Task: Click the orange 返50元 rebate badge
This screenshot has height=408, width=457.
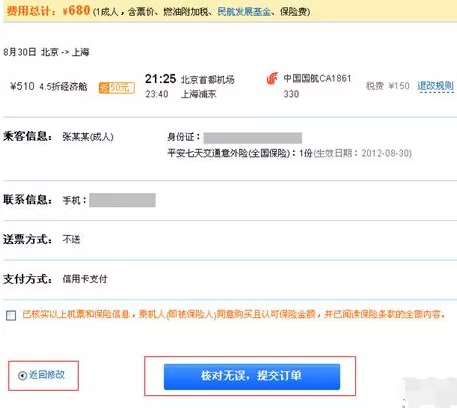Action: 117,88
